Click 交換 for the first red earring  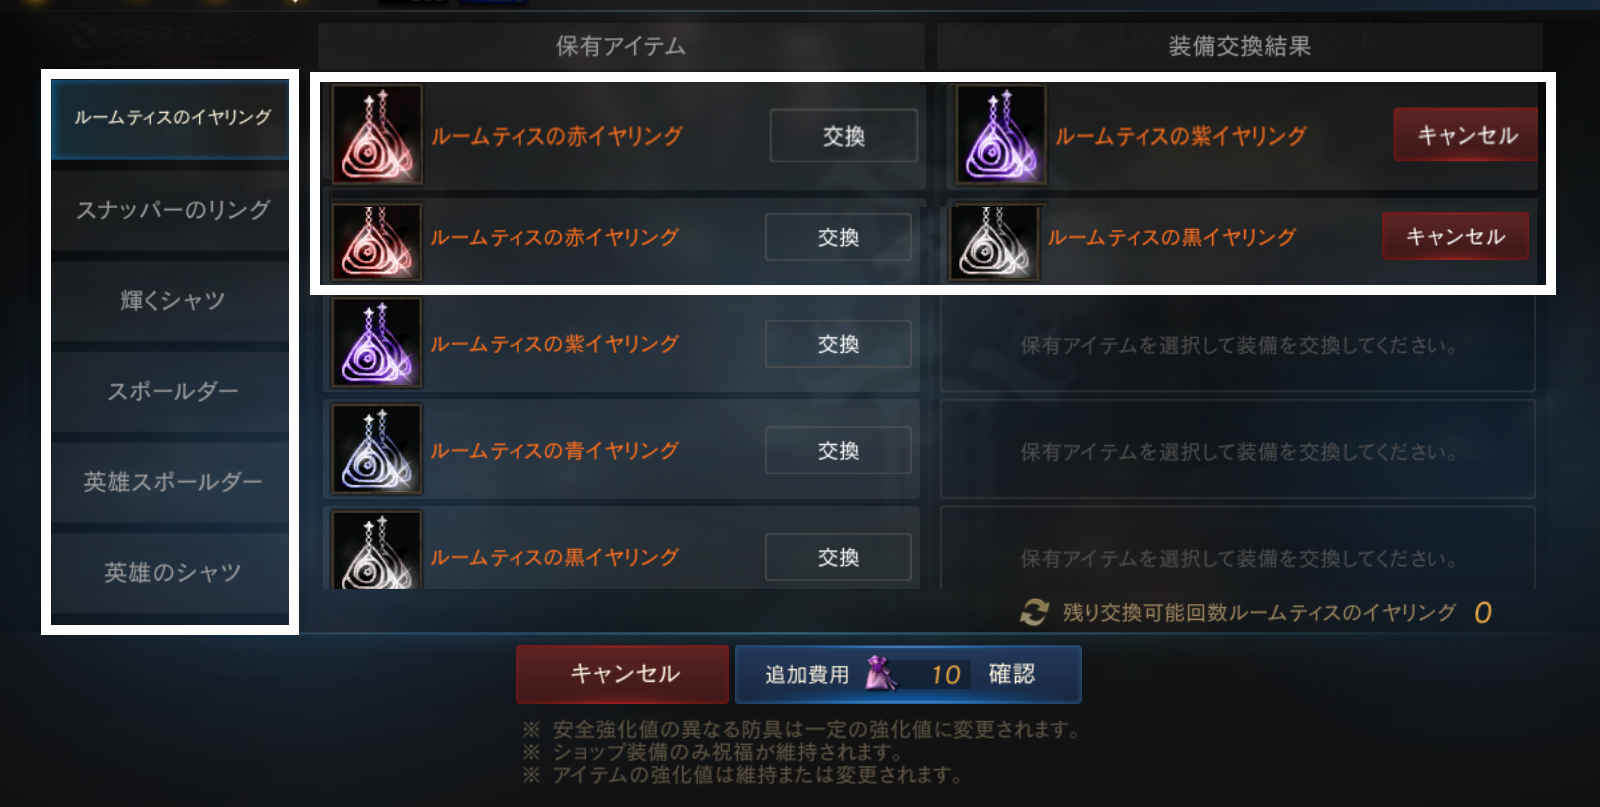pyautogui.click(x=843, y=136)
